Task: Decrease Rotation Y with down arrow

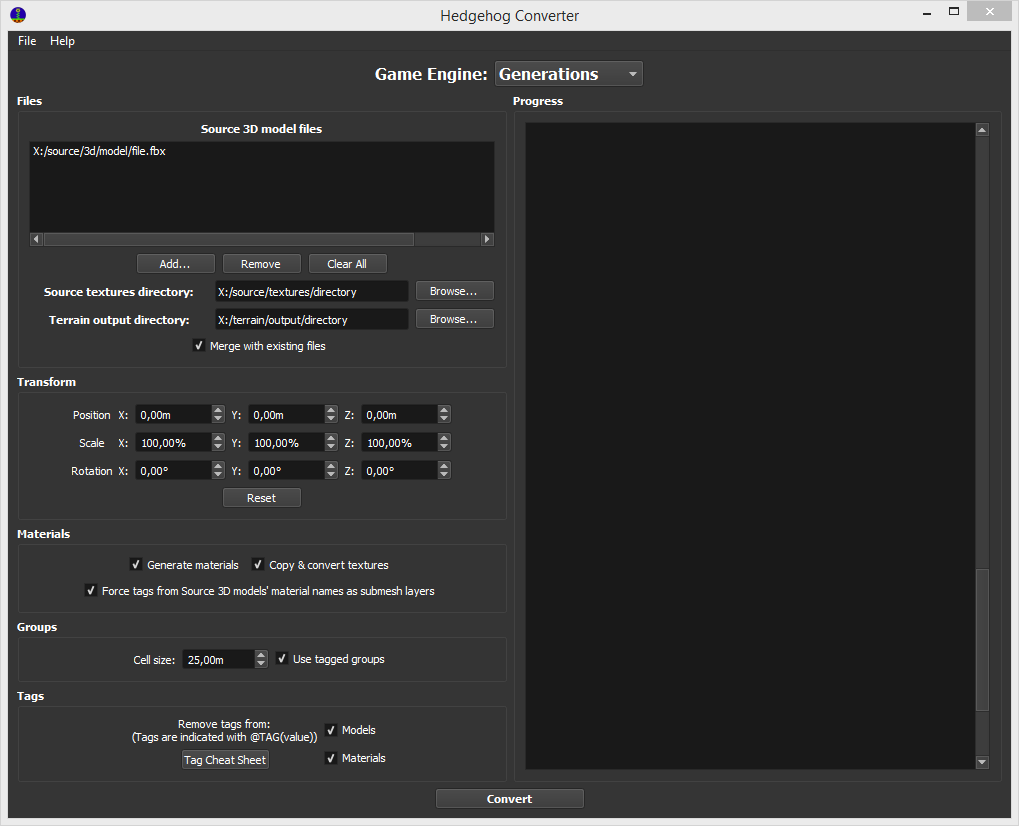Action: pyautogui.click(x=331, y=475)
